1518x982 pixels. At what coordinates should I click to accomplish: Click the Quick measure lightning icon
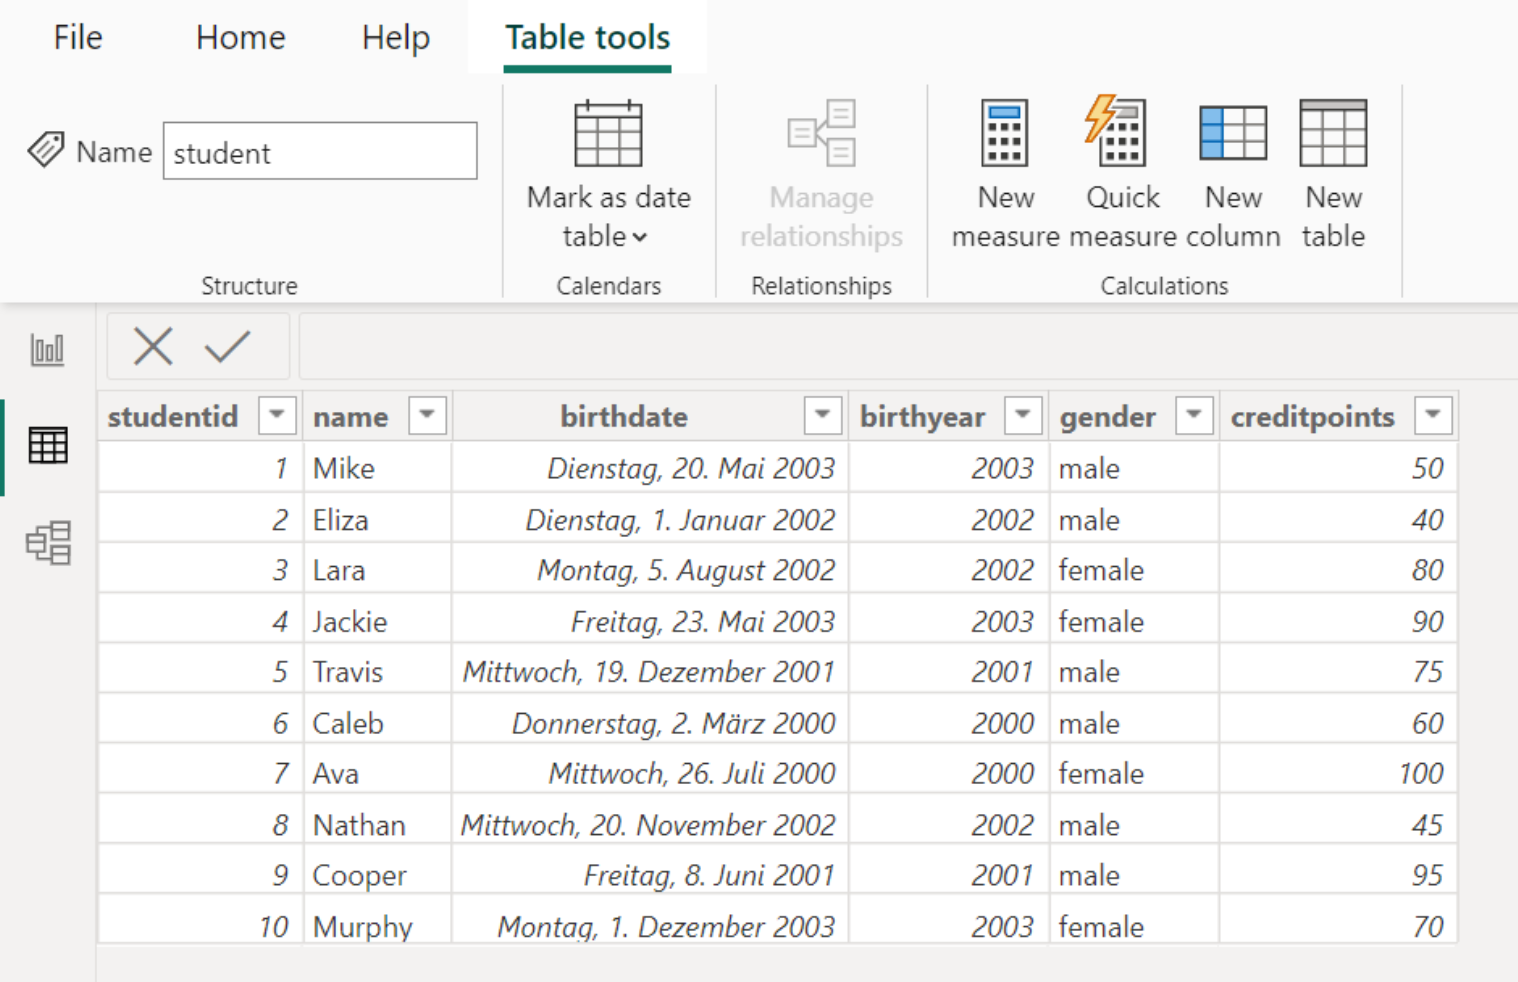1120,133
